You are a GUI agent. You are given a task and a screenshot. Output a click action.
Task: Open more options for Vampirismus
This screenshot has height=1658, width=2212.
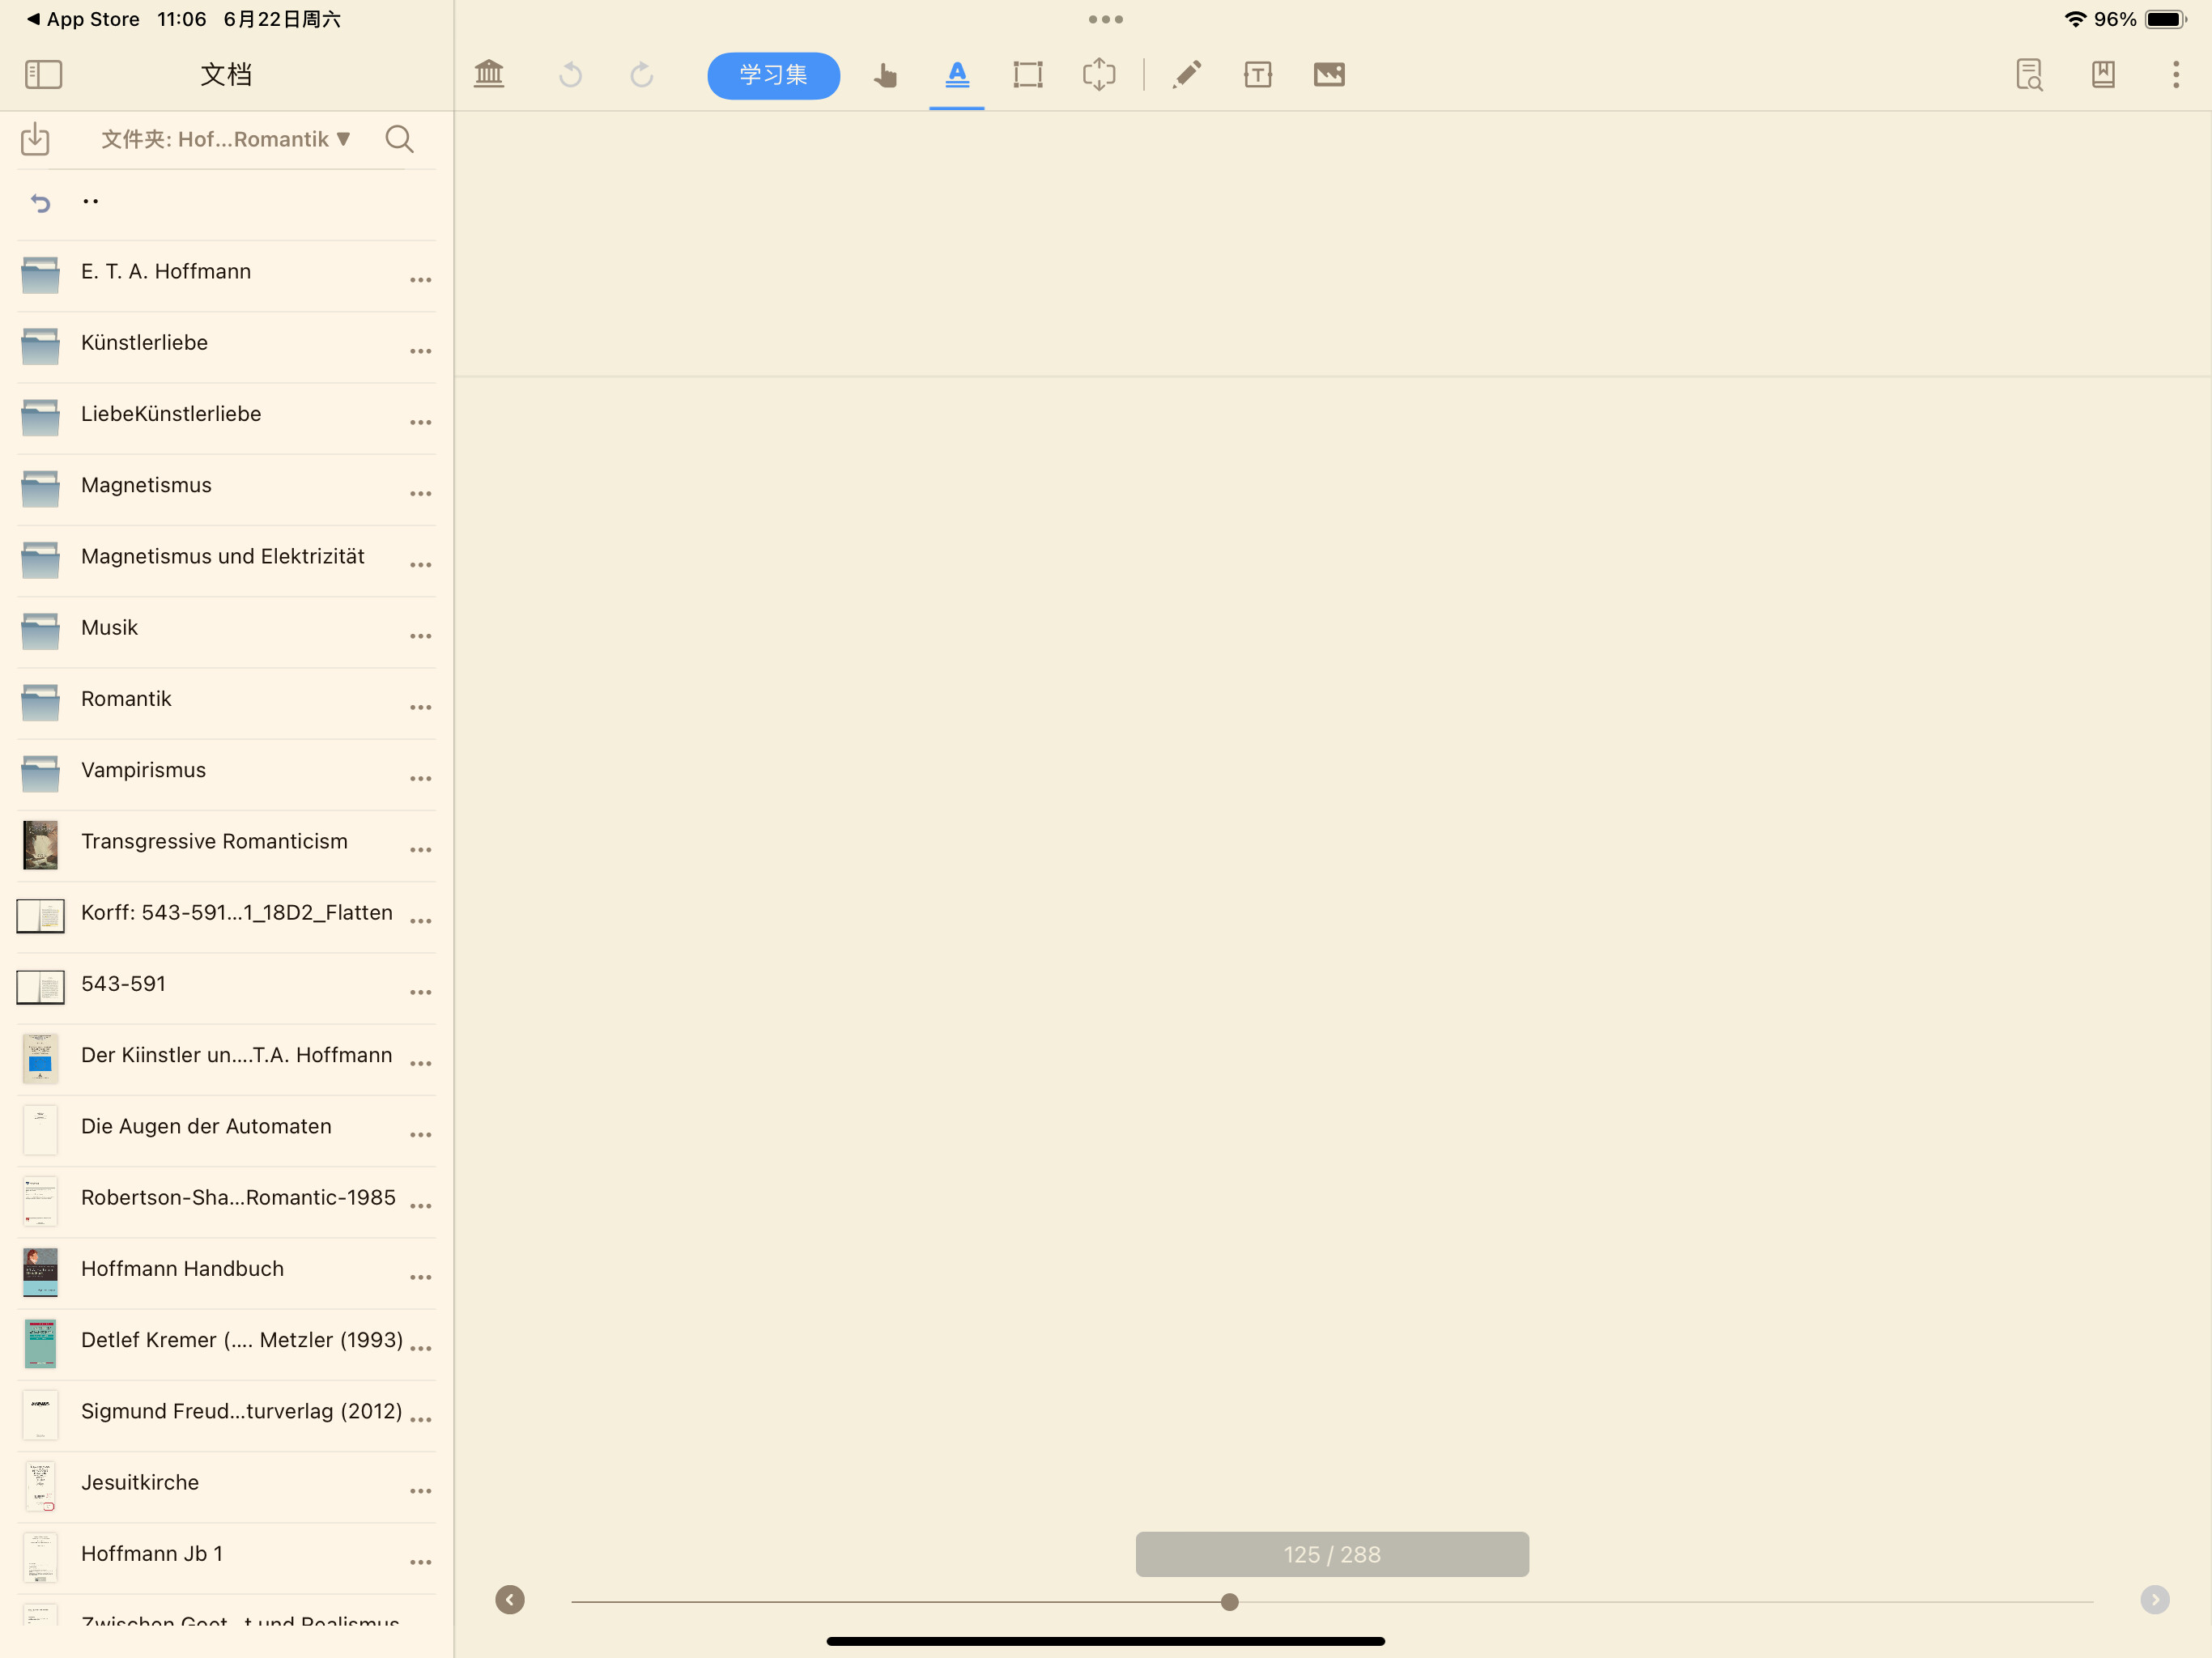pos(421,778)
